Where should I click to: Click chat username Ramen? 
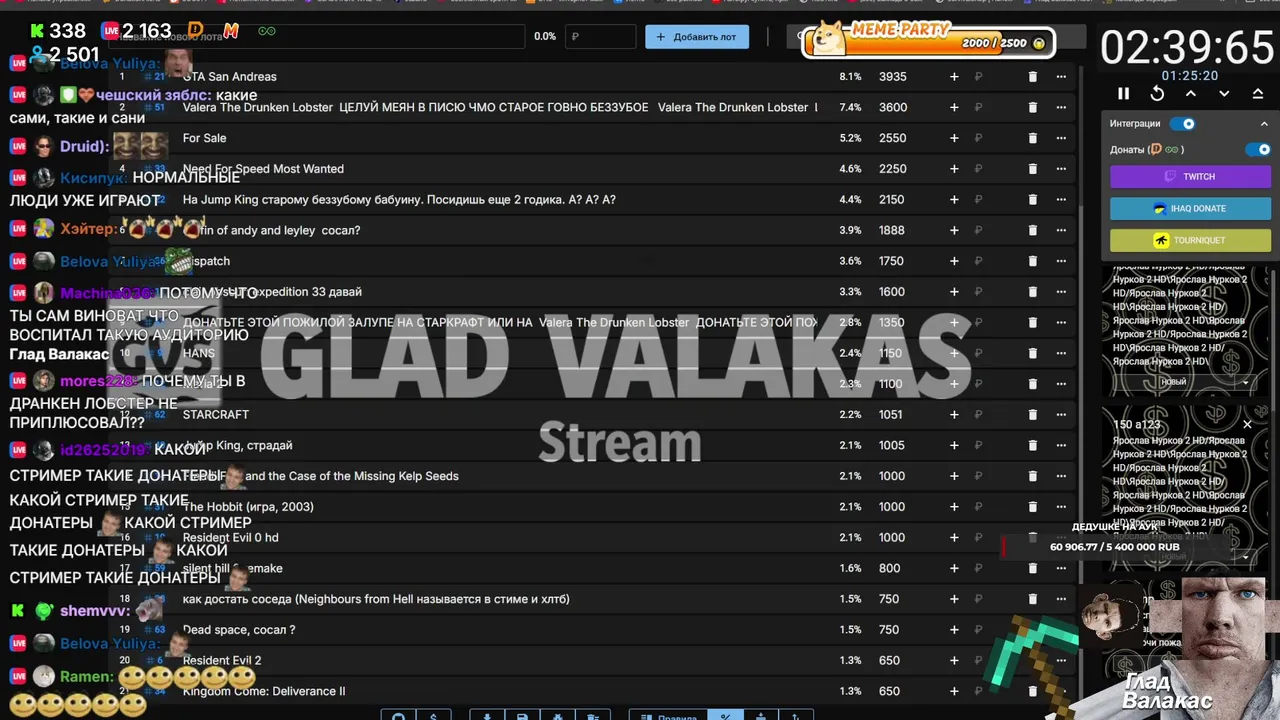(87, 676)
